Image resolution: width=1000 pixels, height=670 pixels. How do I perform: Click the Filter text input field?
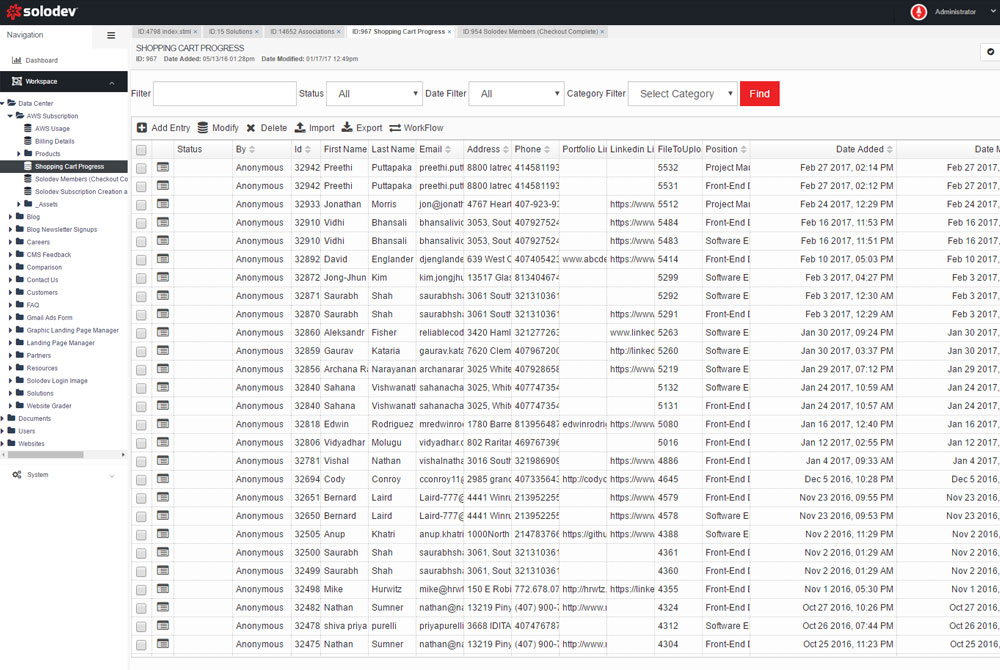[x=224, y=94]
